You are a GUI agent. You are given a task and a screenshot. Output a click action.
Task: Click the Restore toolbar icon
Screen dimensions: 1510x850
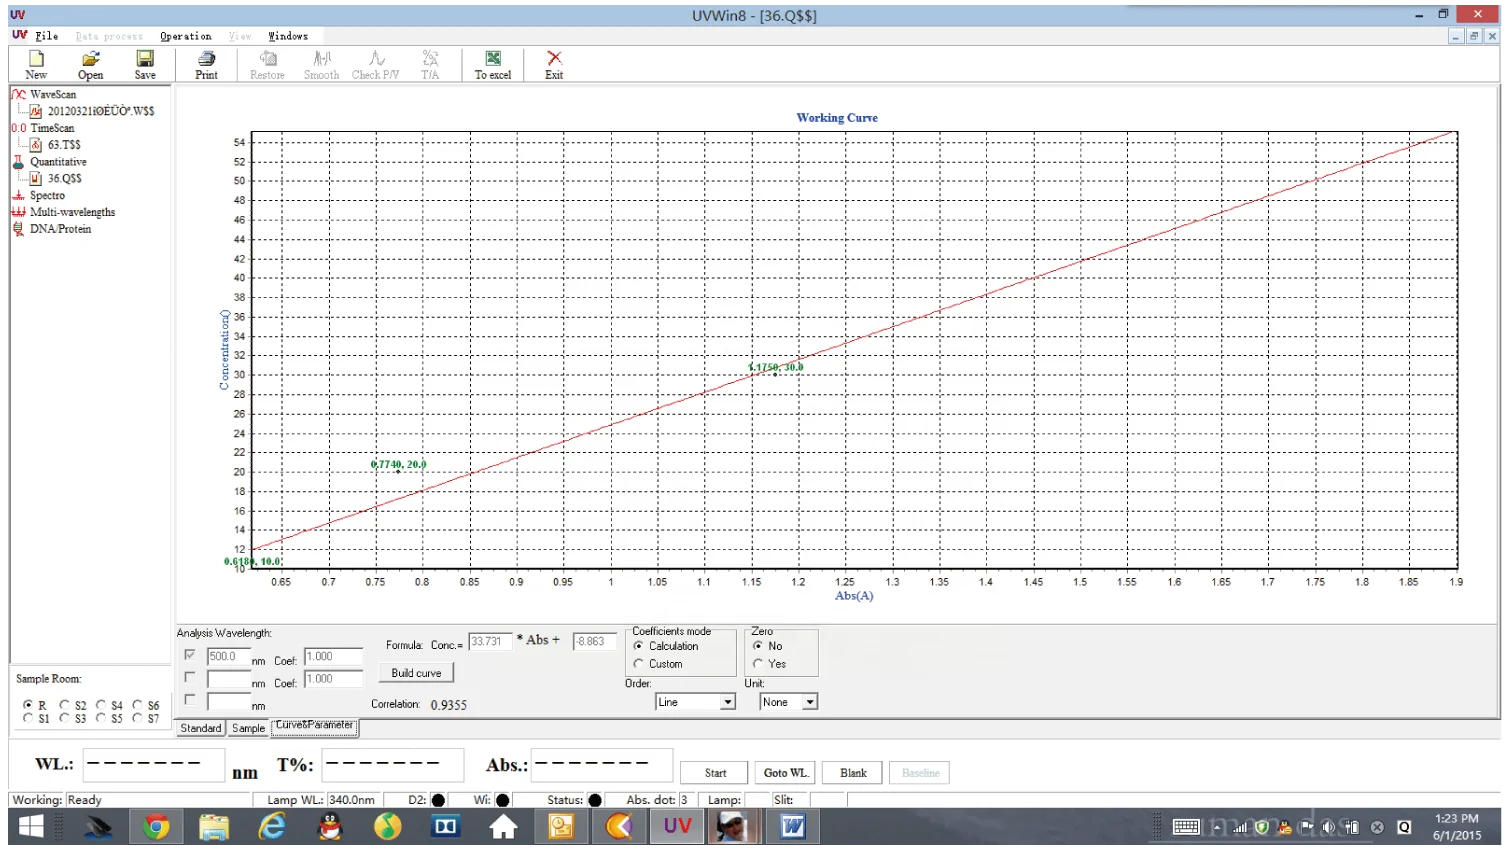[x=267, y=65]
